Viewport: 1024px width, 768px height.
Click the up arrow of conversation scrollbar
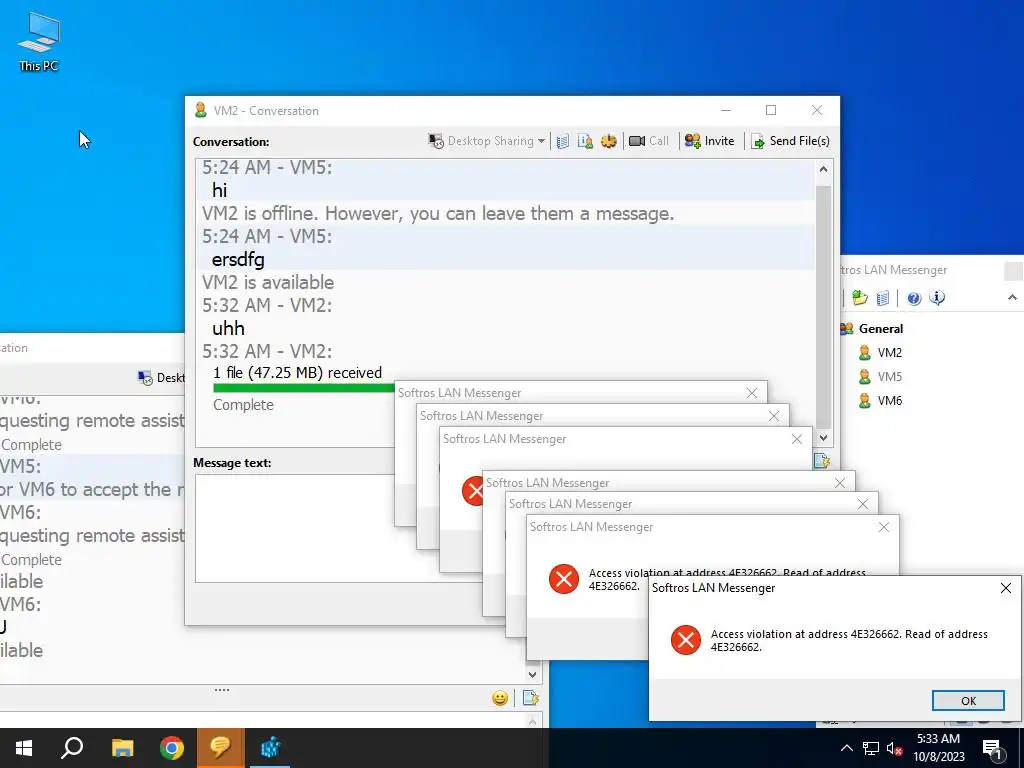click(x=823, y=170)
